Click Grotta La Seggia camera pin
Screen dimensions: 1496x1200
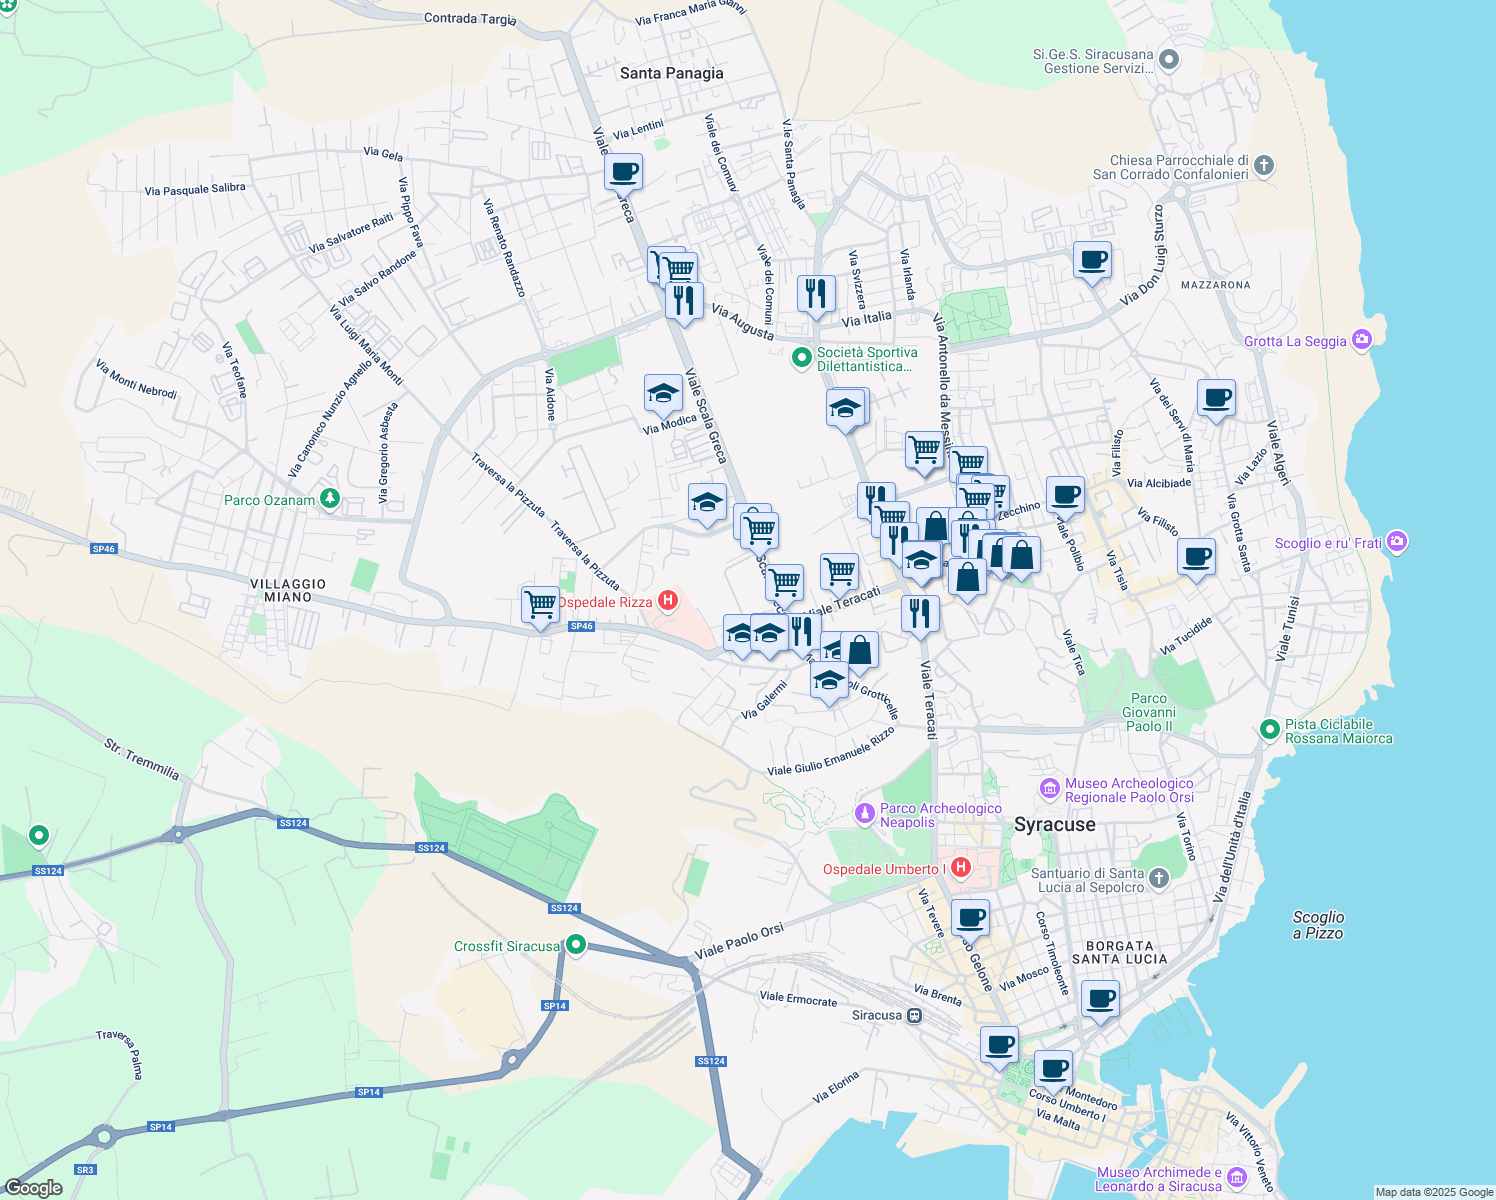[x=1361, y=340]
